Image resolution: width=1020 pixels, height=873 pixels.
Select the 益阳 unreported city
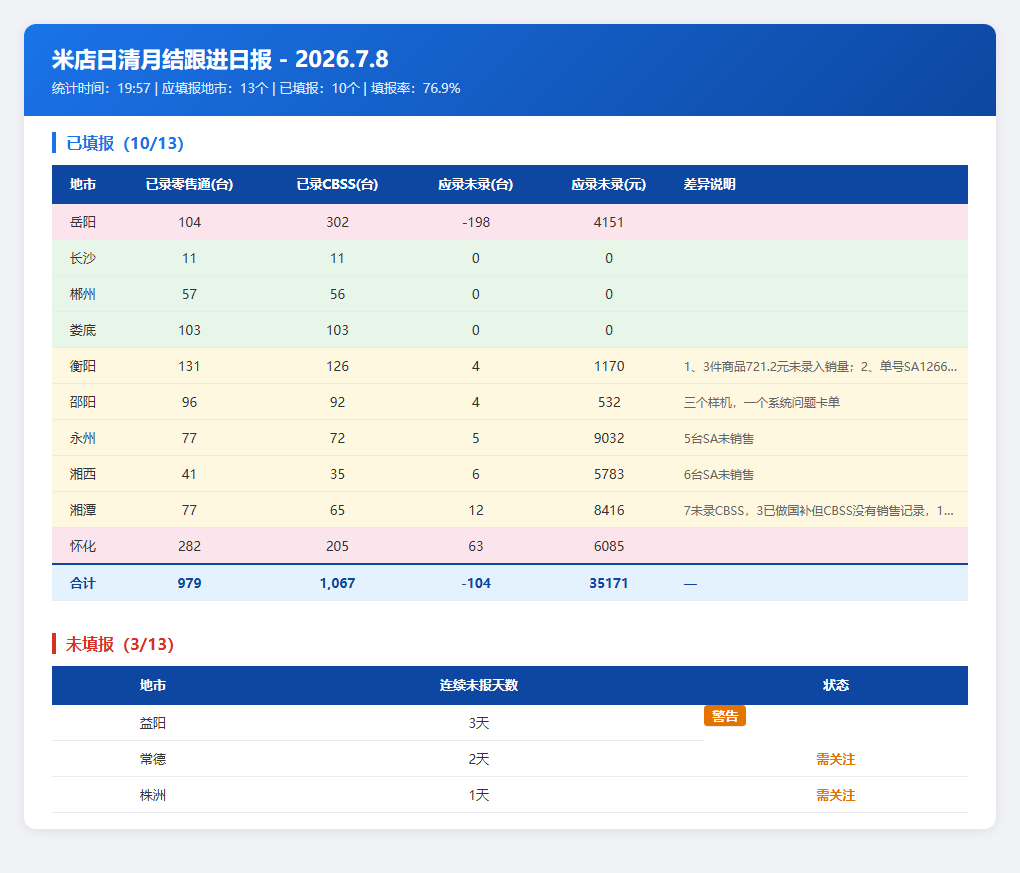coord(153,723)
